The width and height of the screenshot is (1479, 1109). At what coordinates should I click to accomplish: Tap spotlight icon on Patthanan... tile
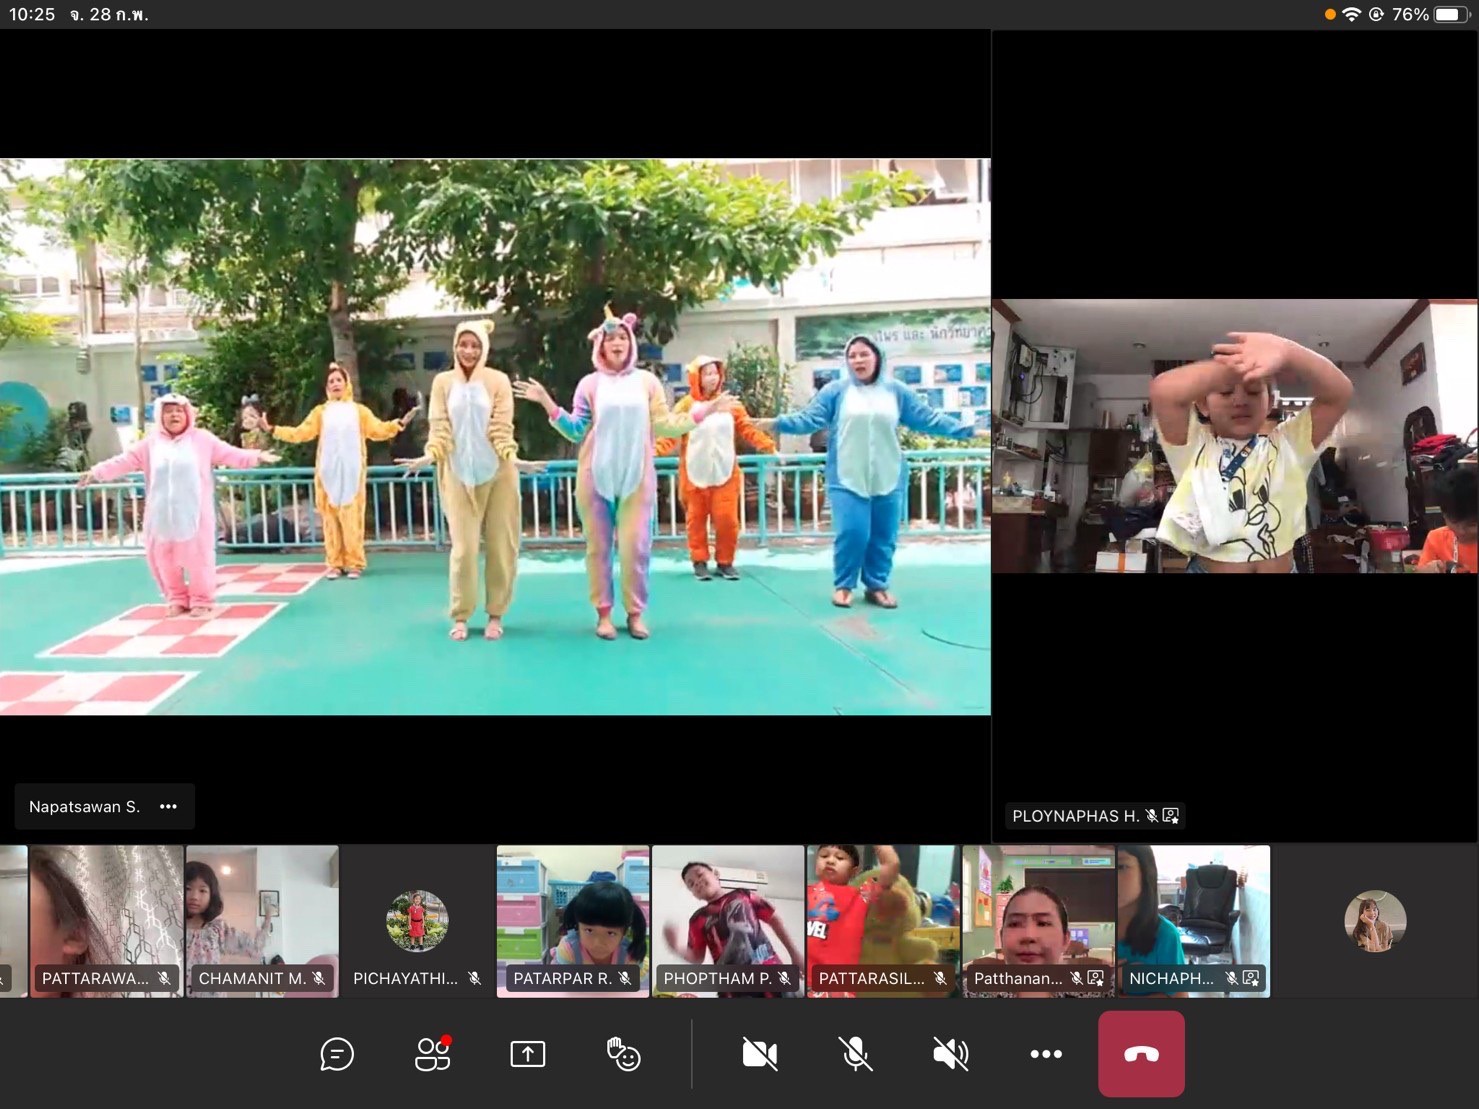pos(1096,978)
